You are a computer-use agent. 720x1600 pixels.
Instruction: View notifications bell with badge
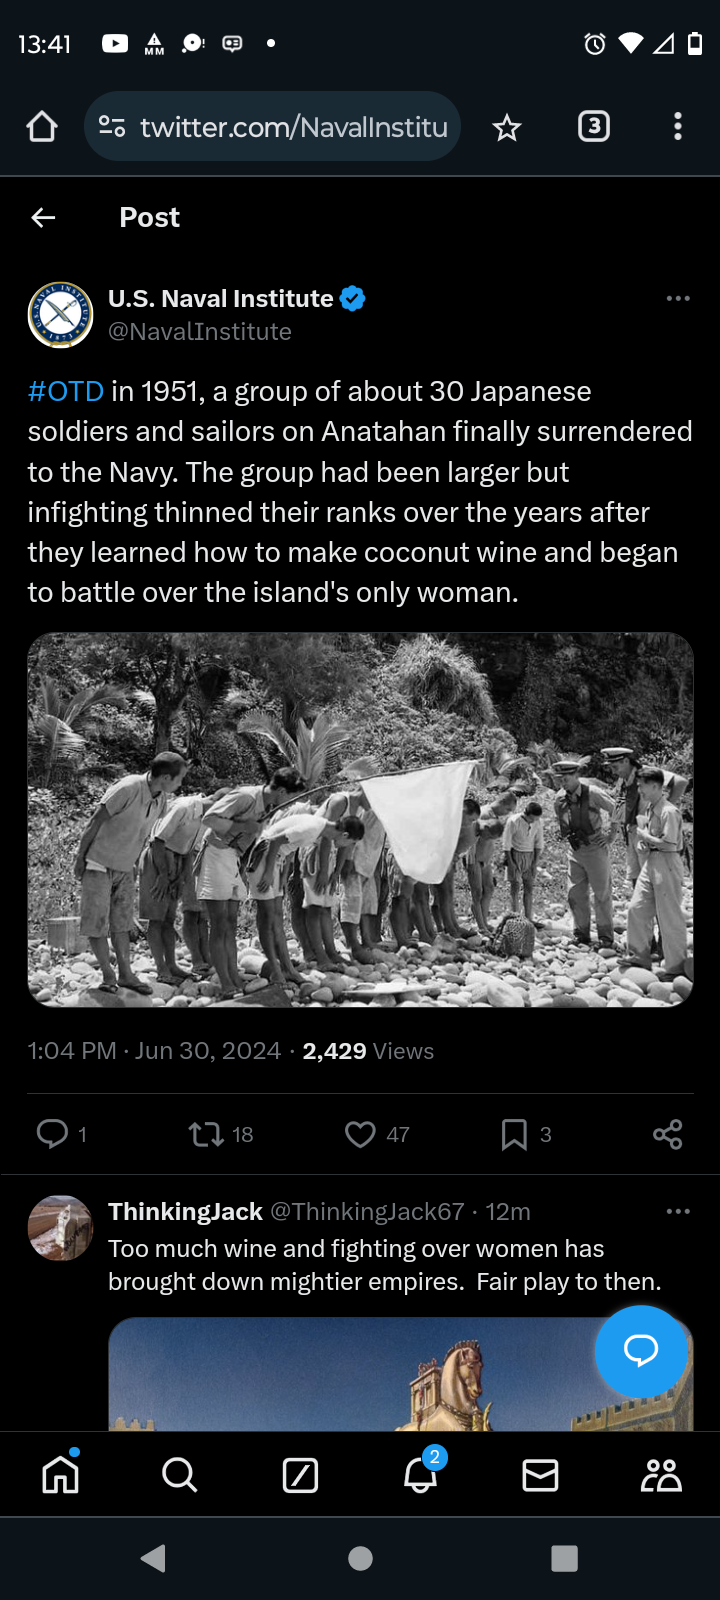click(x=421, y=1472)
